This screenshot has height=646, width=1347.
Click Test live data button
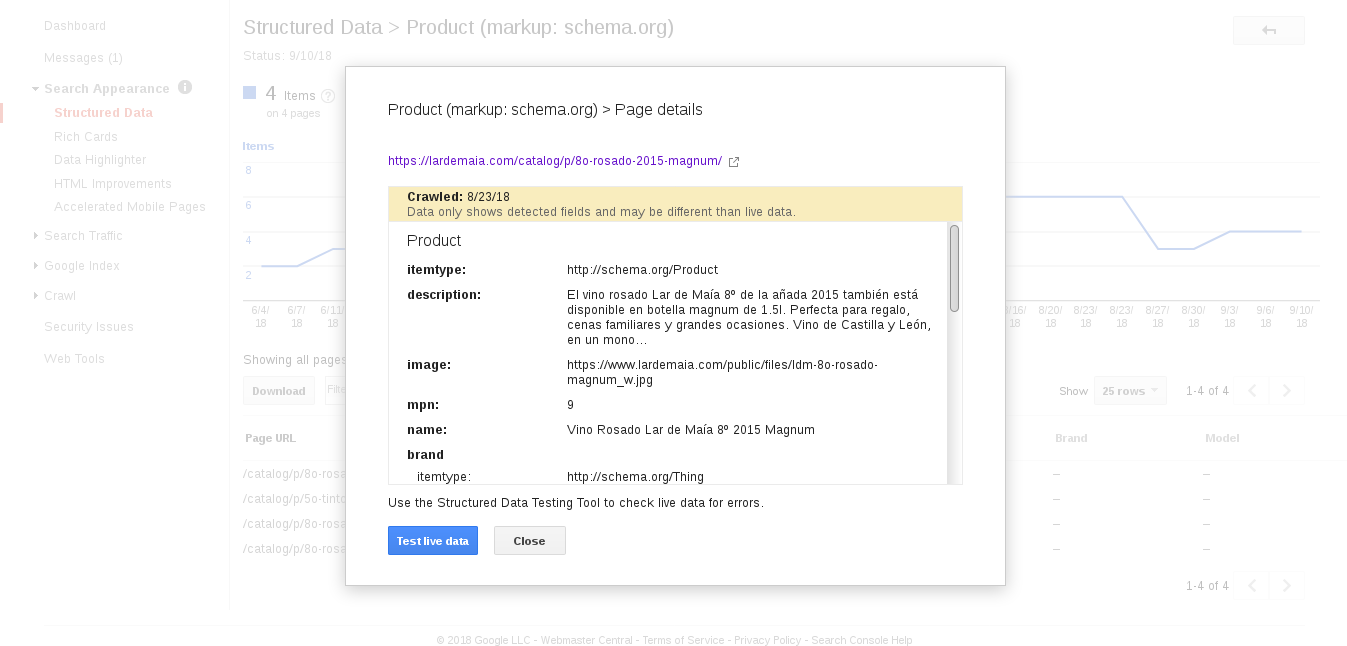(433, 541)
